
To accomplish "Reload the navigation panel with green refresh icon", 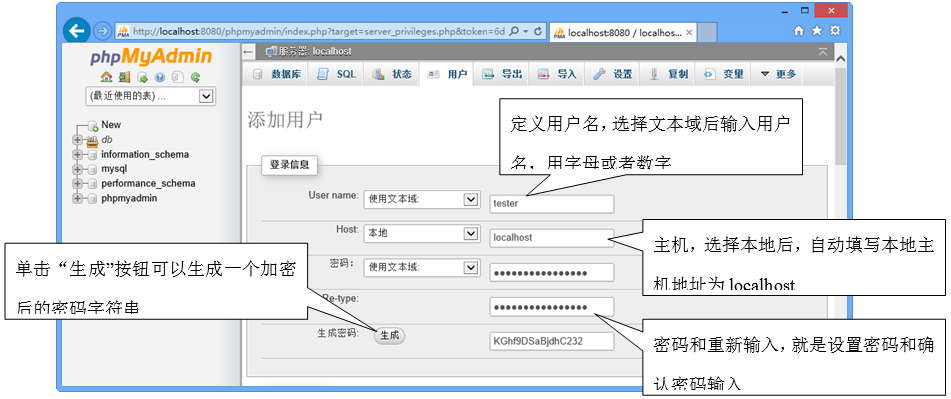I will tap(195, 77).
